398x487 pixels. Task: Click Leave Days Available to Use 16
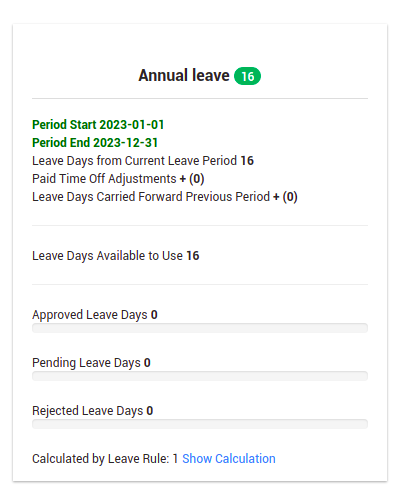pyautogui.click(x=116, y=256)
